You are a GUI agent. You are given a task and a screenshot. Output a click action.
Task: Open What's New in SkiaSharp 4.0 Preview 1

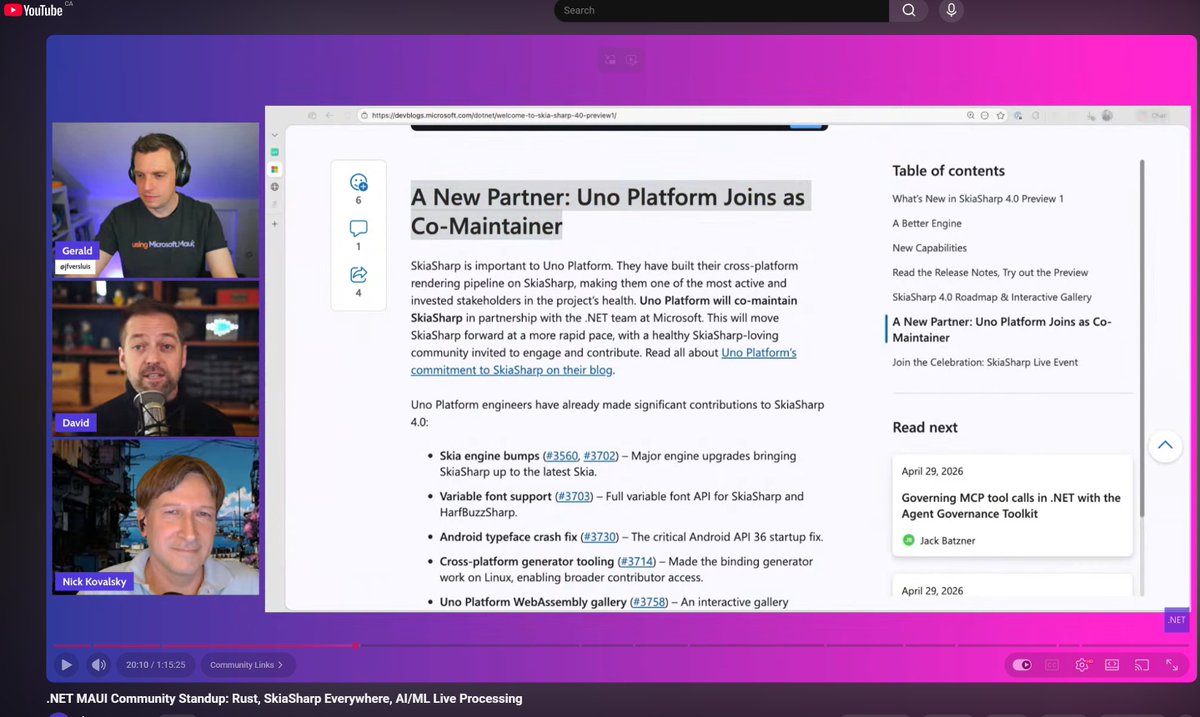(977, 198)
